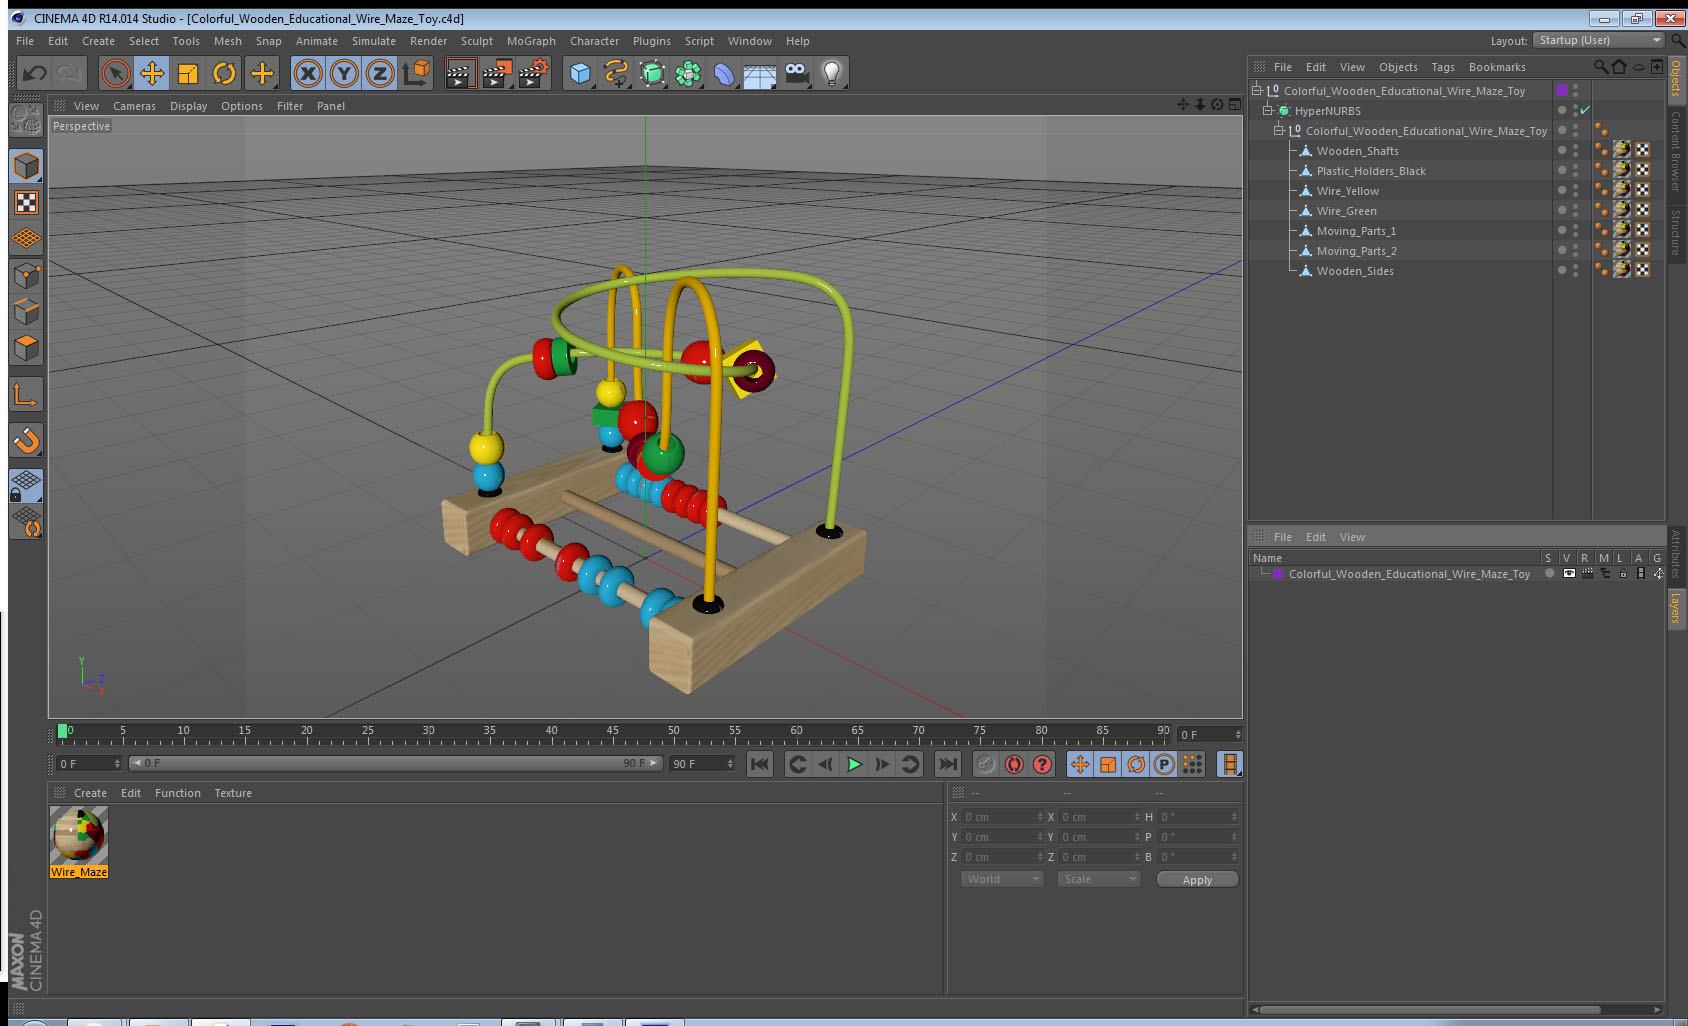Add a light object
The image size is (1688, 1026).
coord(832,73)
